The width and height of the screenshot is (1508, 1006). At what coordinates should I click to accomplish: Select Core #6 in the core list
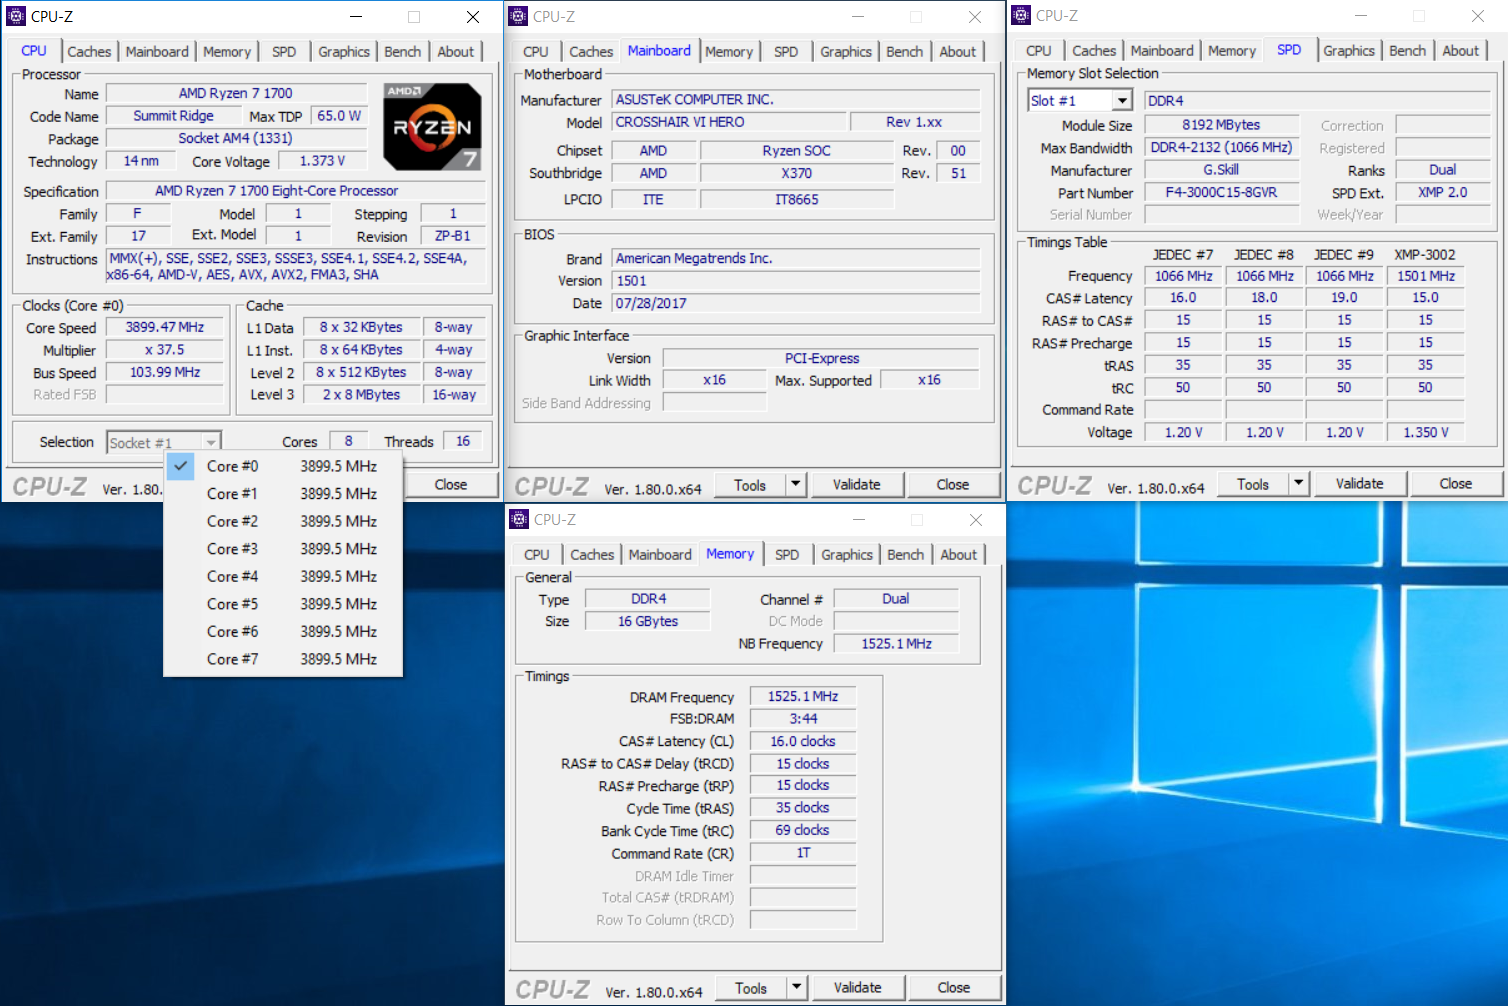pyautogui.click(x=283, y=632)
